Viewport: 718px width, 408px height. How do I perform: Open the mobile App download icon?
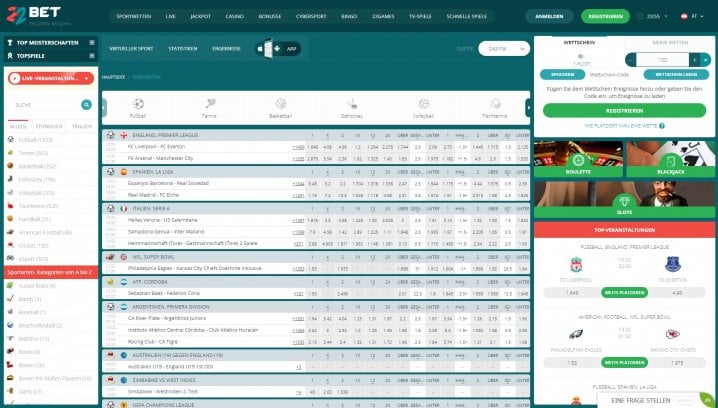278,49
